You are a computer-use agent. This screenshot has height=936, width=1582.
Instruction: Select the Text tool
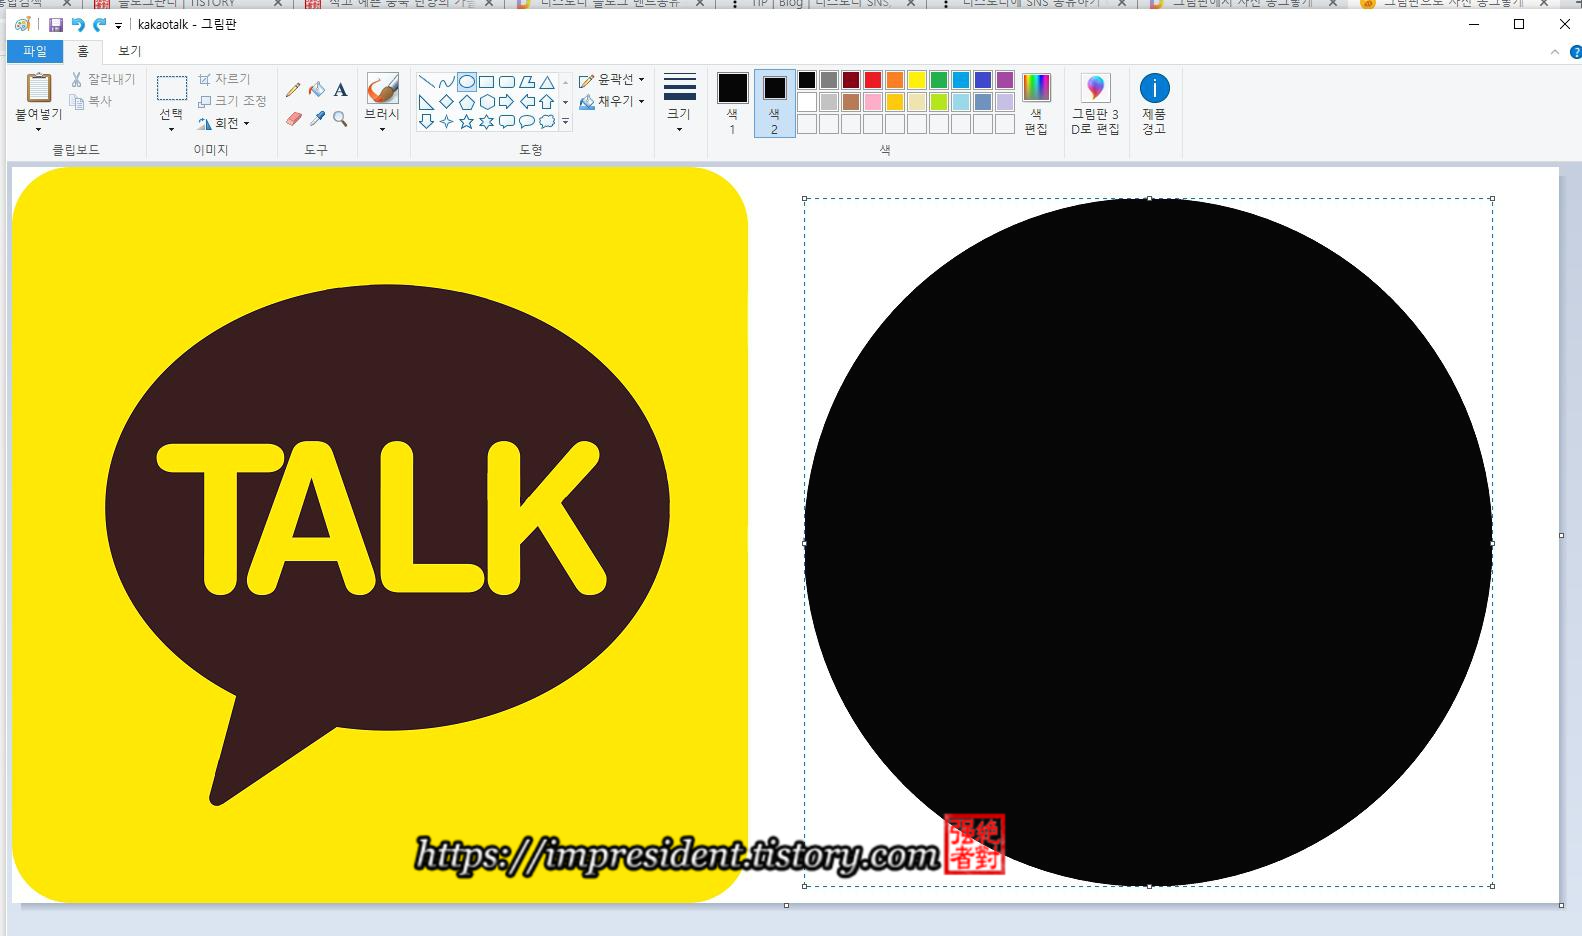point(341,90)
